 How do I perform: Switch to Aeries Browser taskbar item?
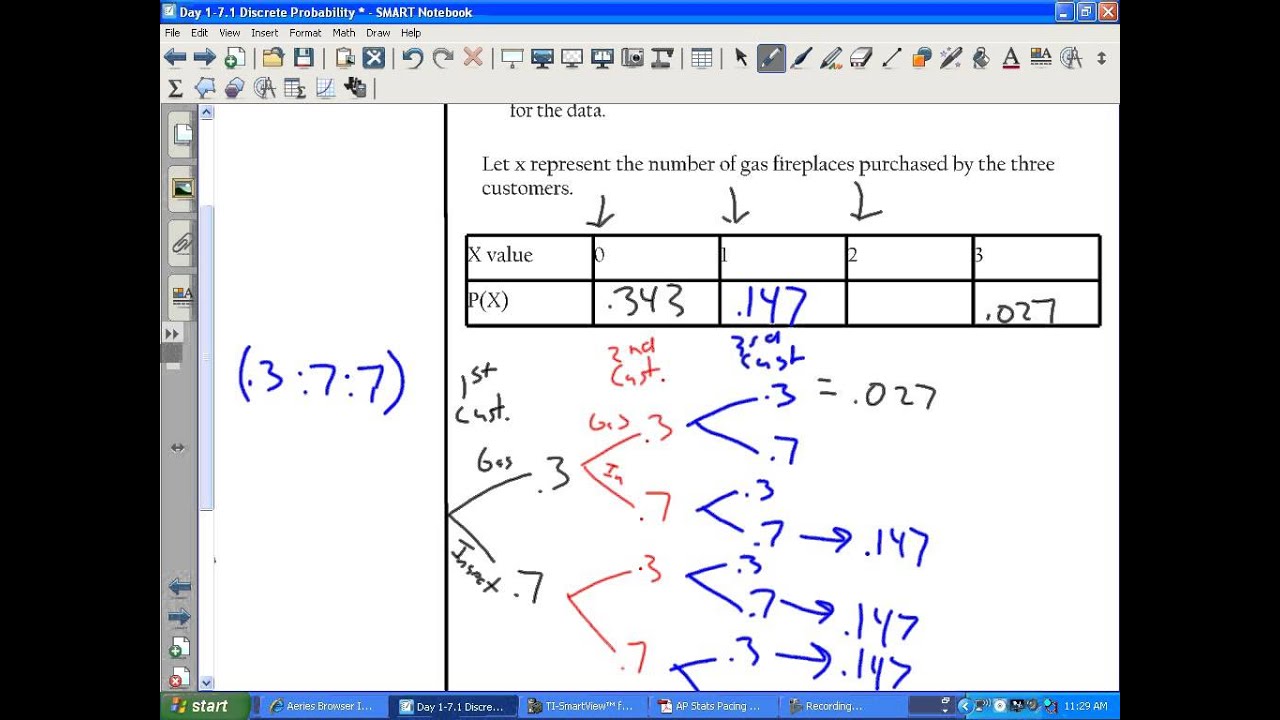pos(321,706)
